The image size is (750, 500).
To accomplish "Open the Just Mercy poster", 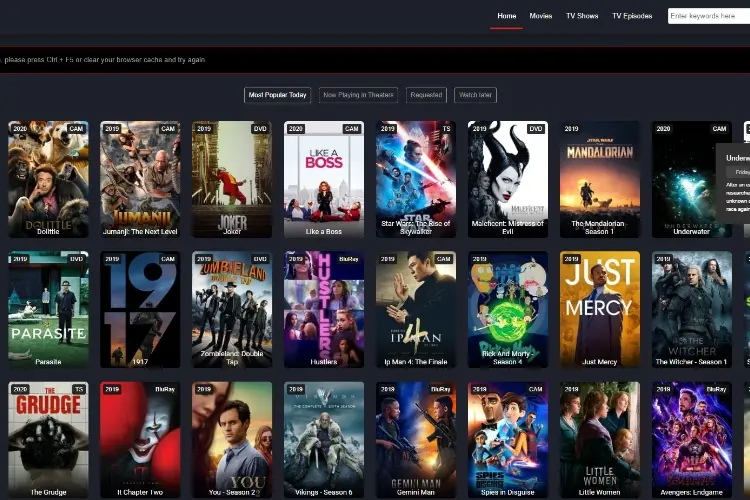I will [x=599, y=310].
